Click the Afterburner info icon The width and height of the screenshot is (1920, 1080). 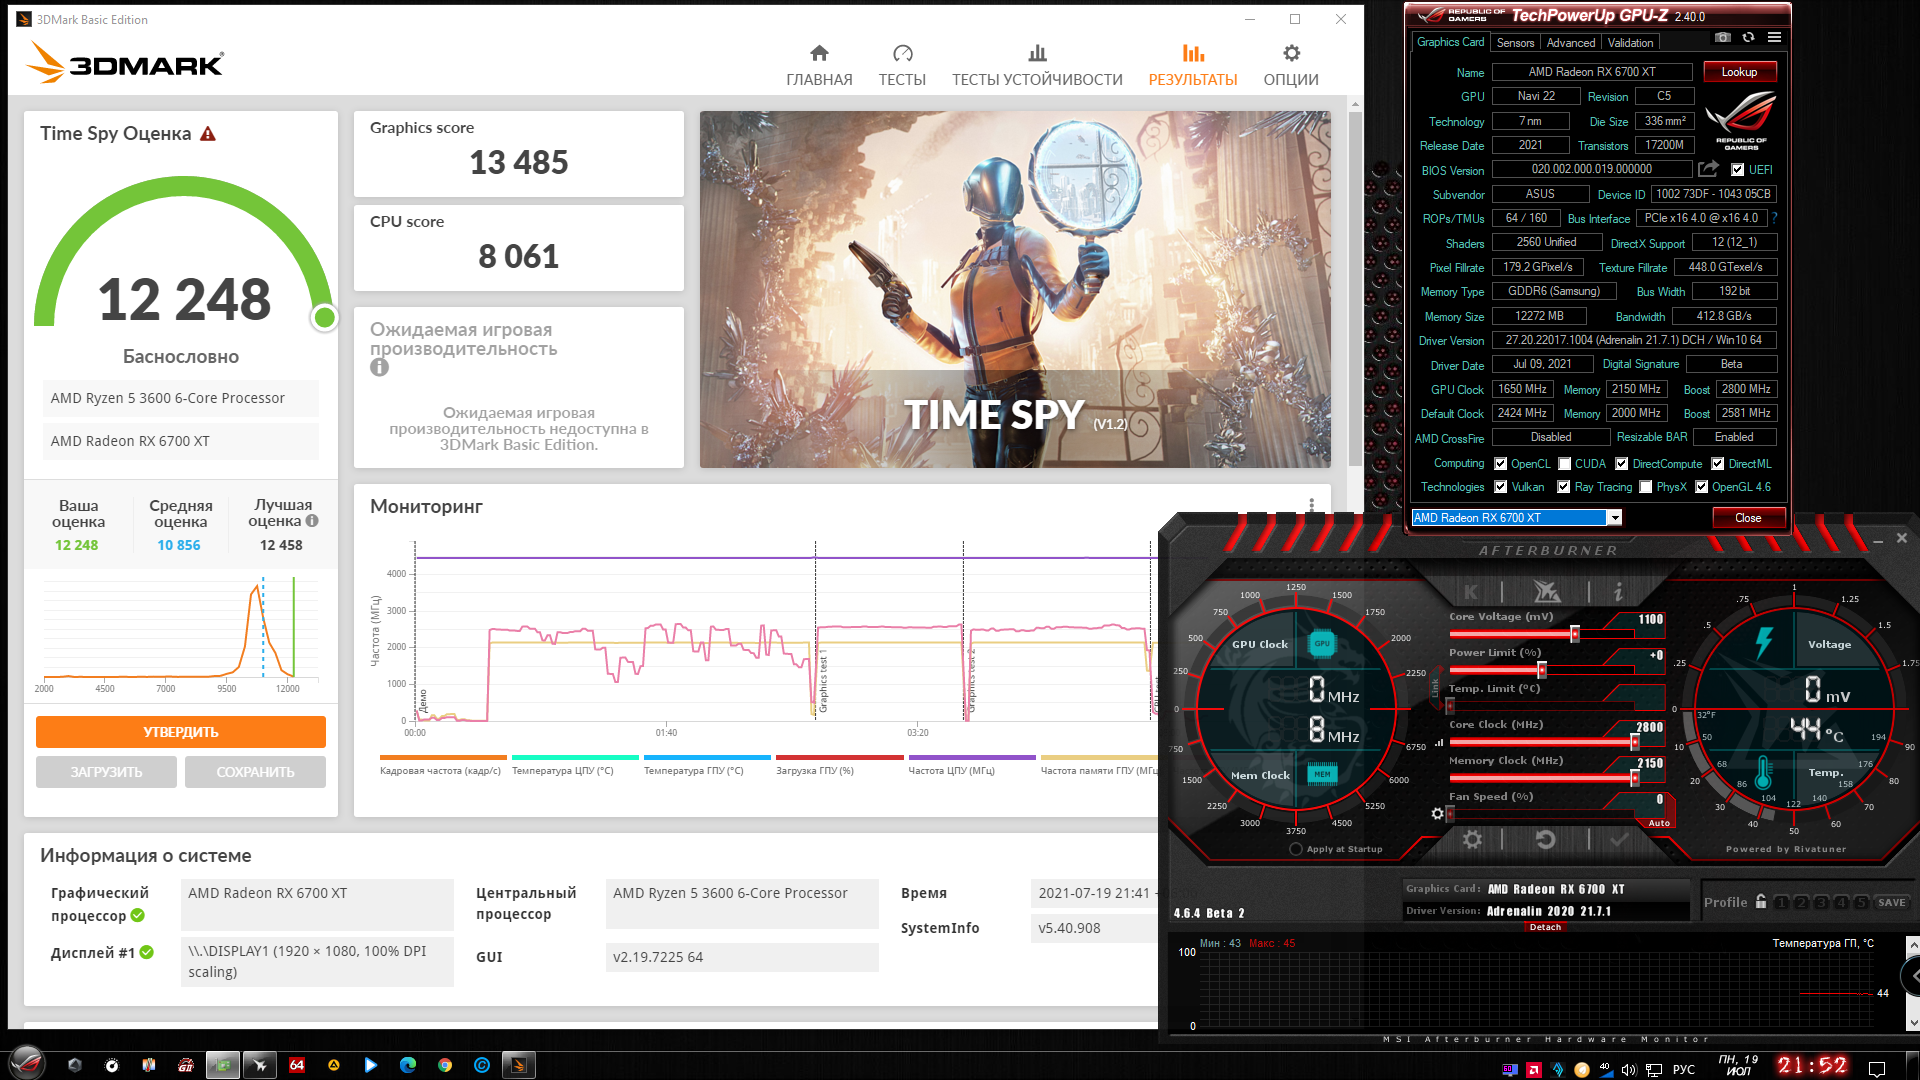click(x=1617, y=592)
